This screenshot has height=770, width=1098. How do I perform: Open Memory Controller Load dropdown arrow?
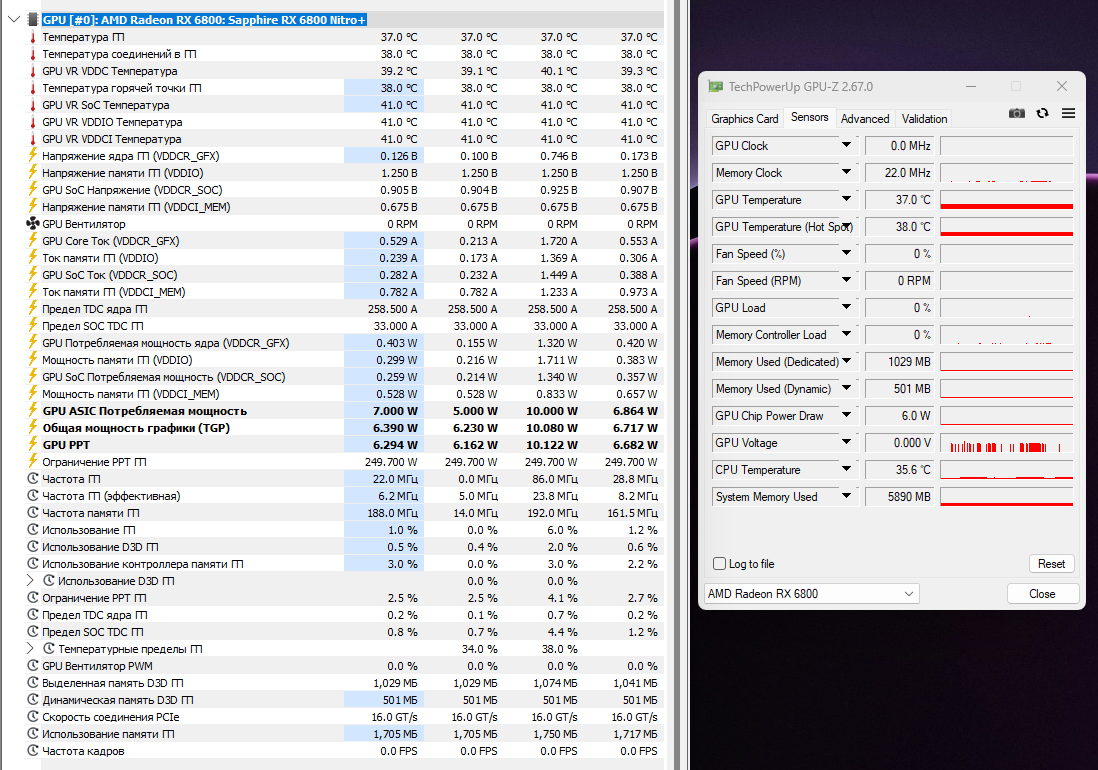click(x=846, y=335)
